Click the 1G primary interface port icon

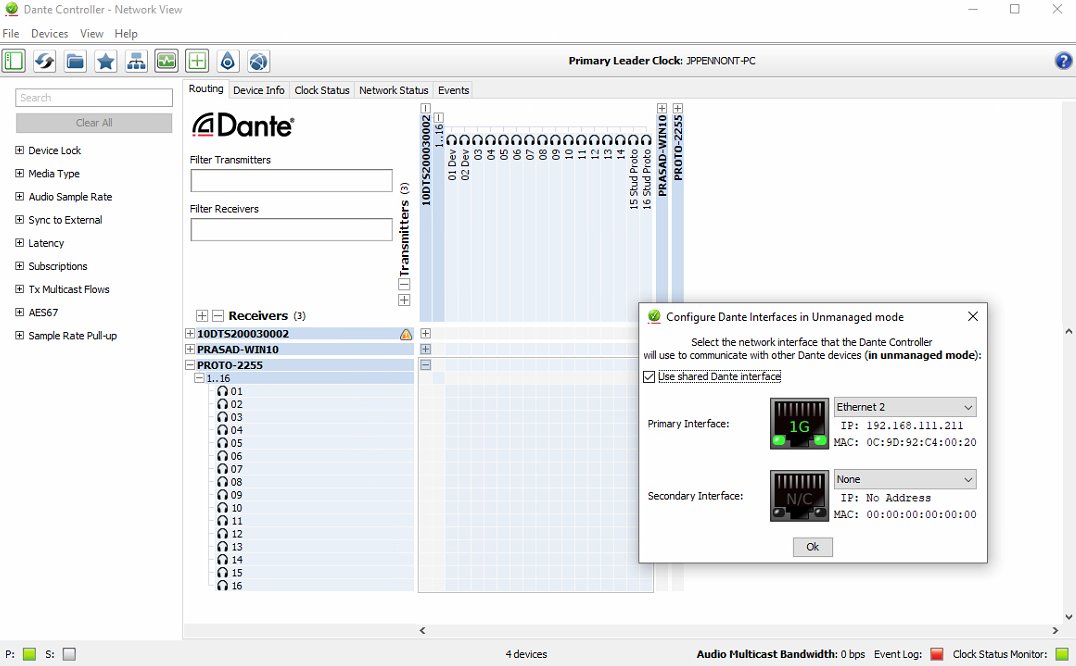point(799,424)
